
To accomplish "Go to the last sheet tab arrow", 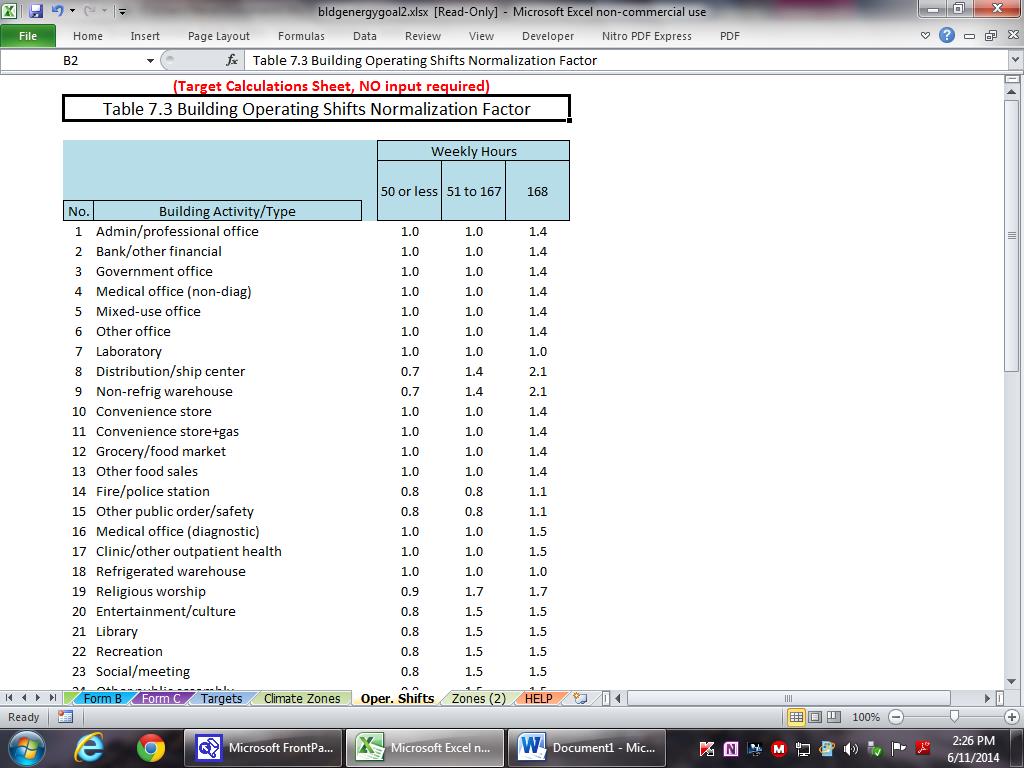I will [52, 698].
